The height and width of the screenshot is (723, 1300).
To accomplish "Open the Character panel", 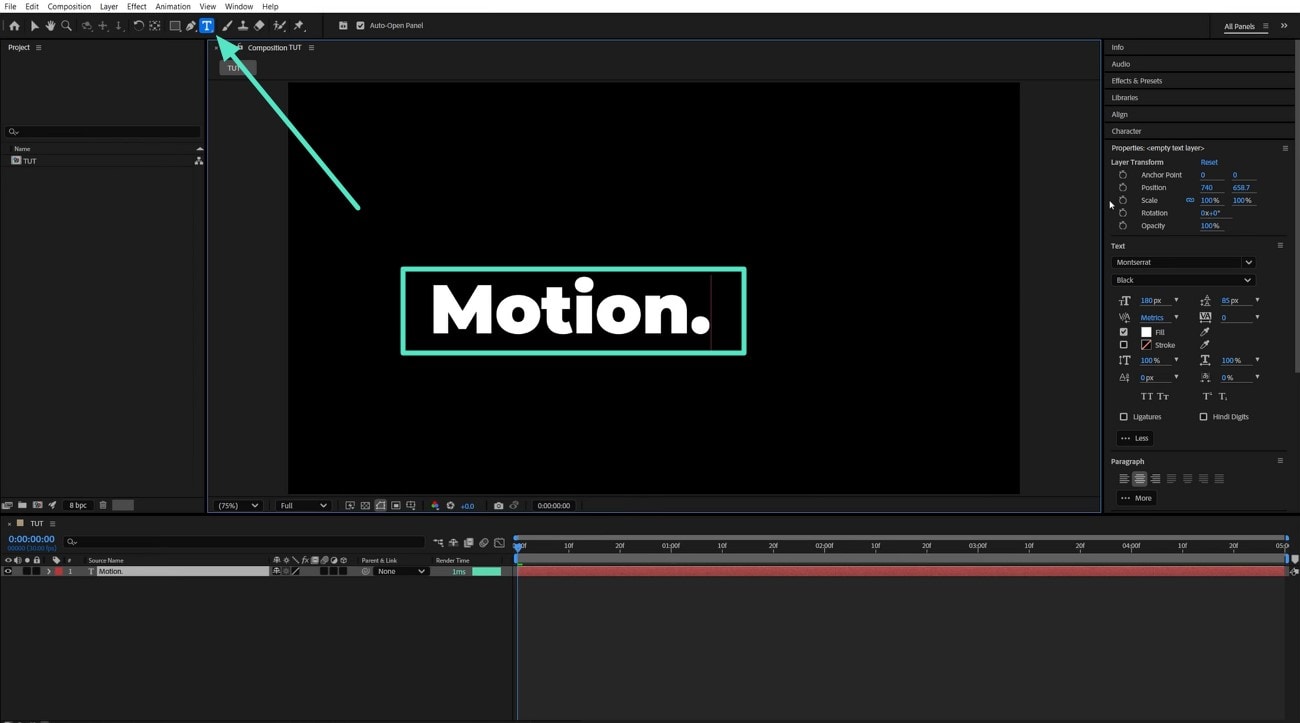I will pyautogui.click(x=1126, y=131).
